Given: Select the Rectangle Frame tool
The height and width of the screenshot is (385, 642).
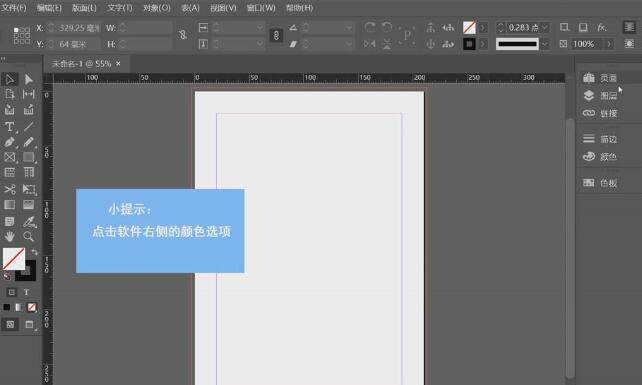Looking at the screenshot, I should pyautogui.click(x=9, y=157).
